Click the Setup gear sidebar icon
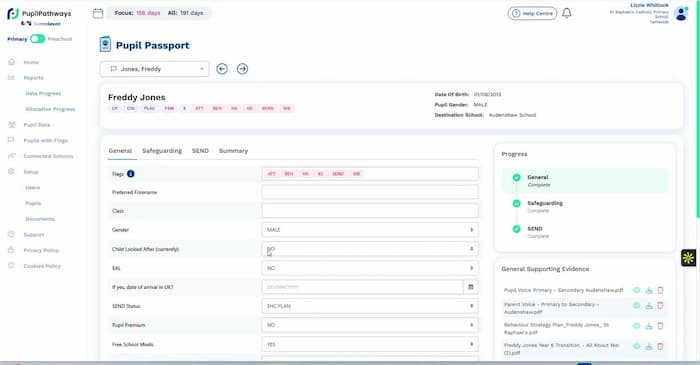Image resolution: width=700 pixels, height=365 pixels. 12,171
